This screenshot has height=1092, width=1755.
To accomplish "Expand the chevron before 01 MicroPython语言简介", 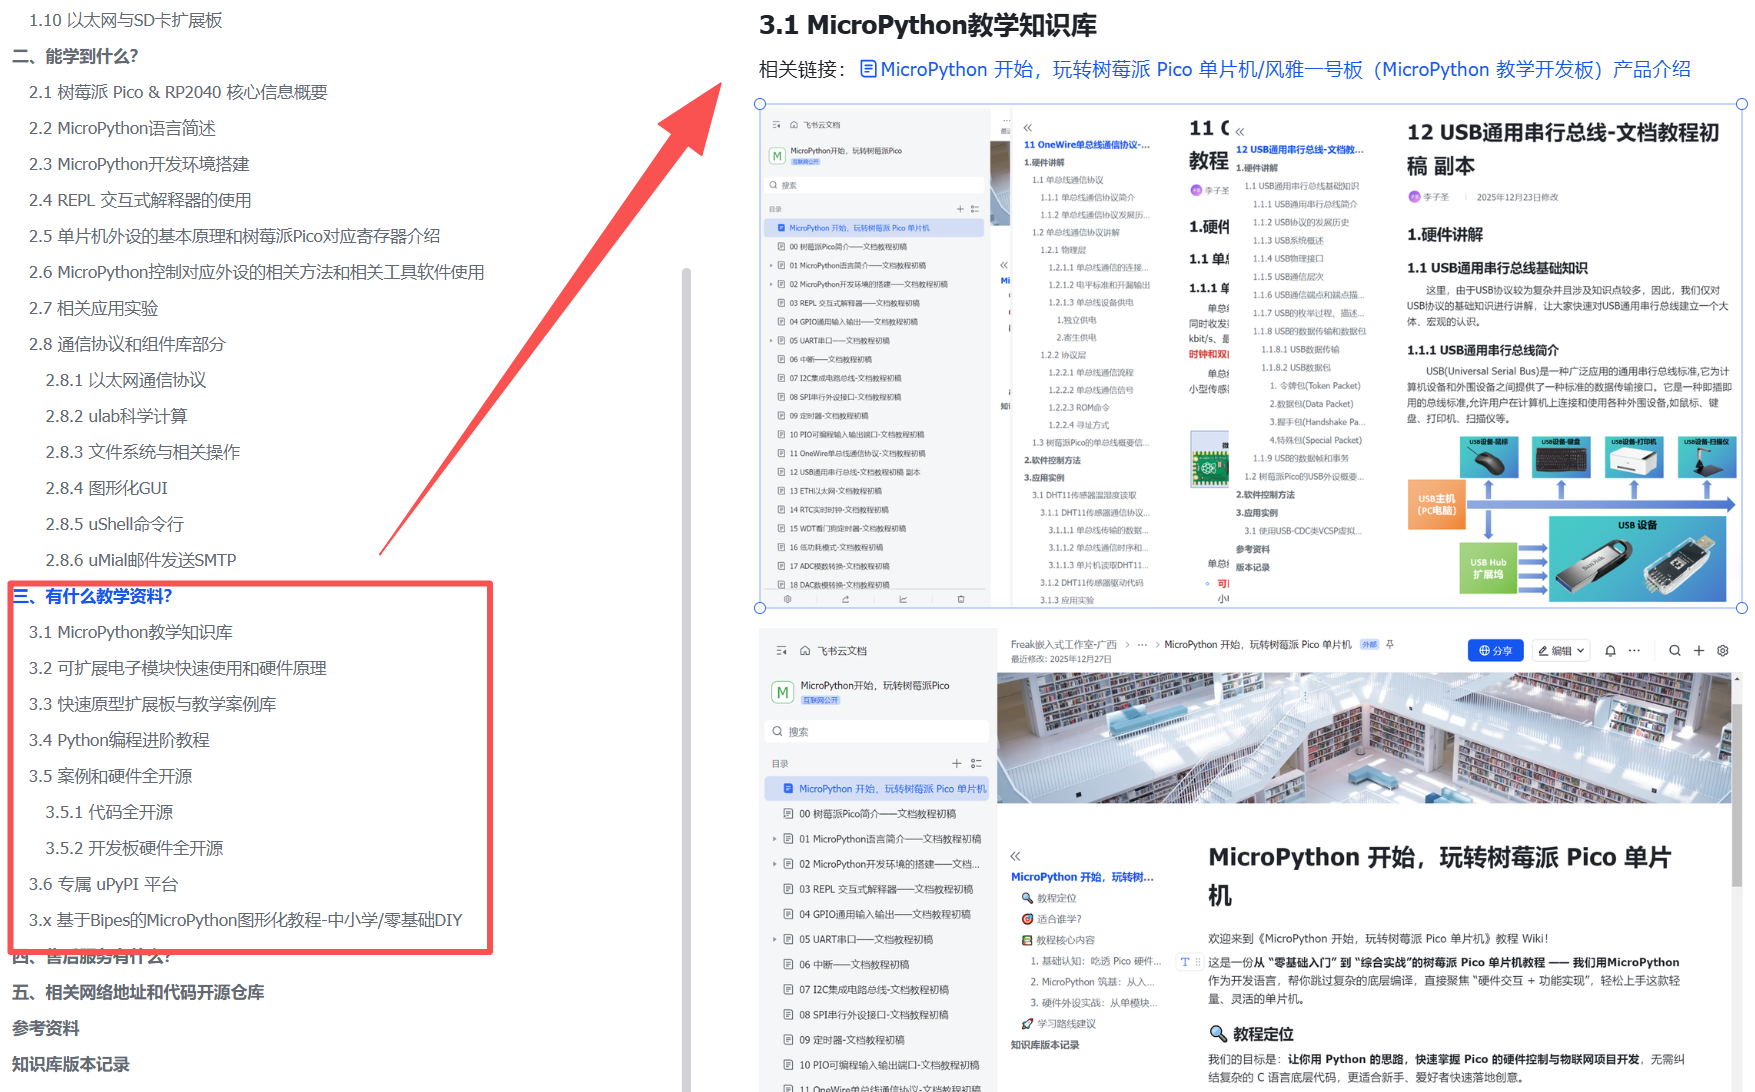I will [x=774, y=838].
